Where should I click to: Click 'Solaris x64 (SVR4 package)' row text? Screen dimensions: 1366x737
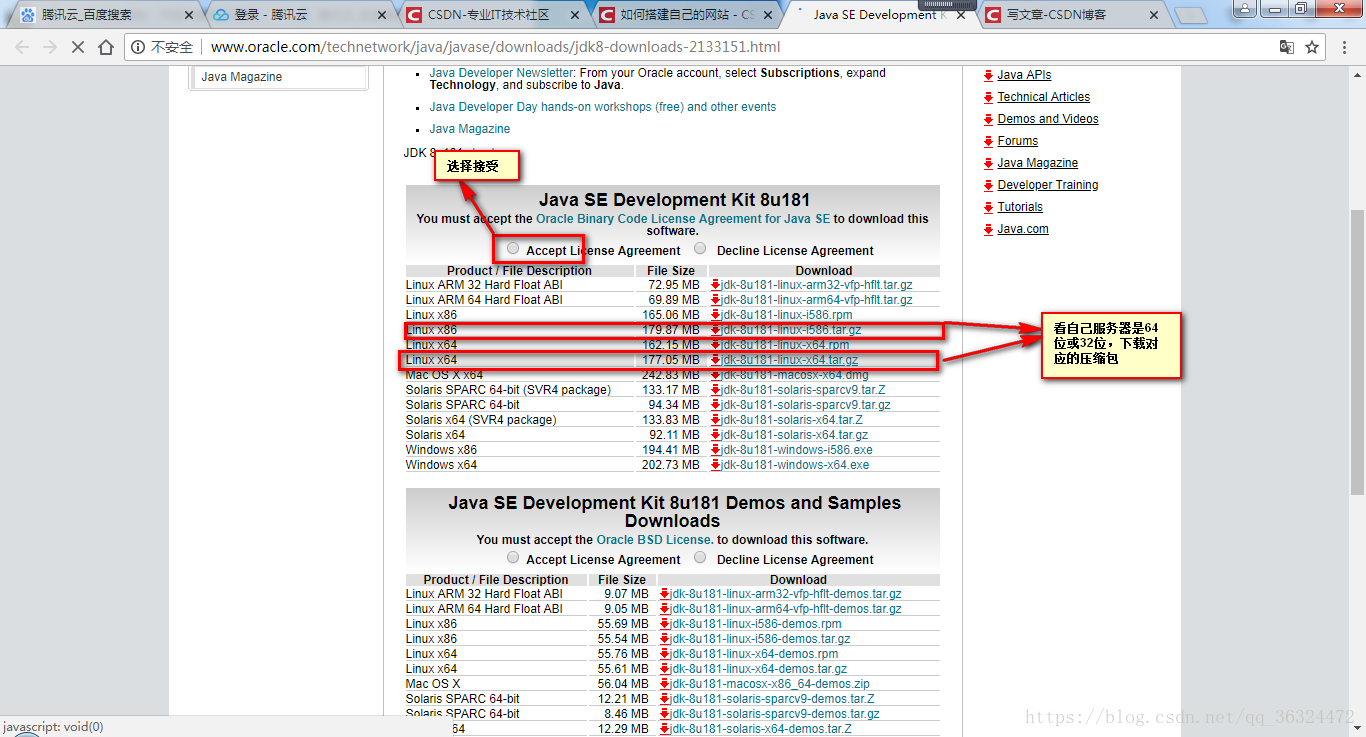[x=481, y=420]
